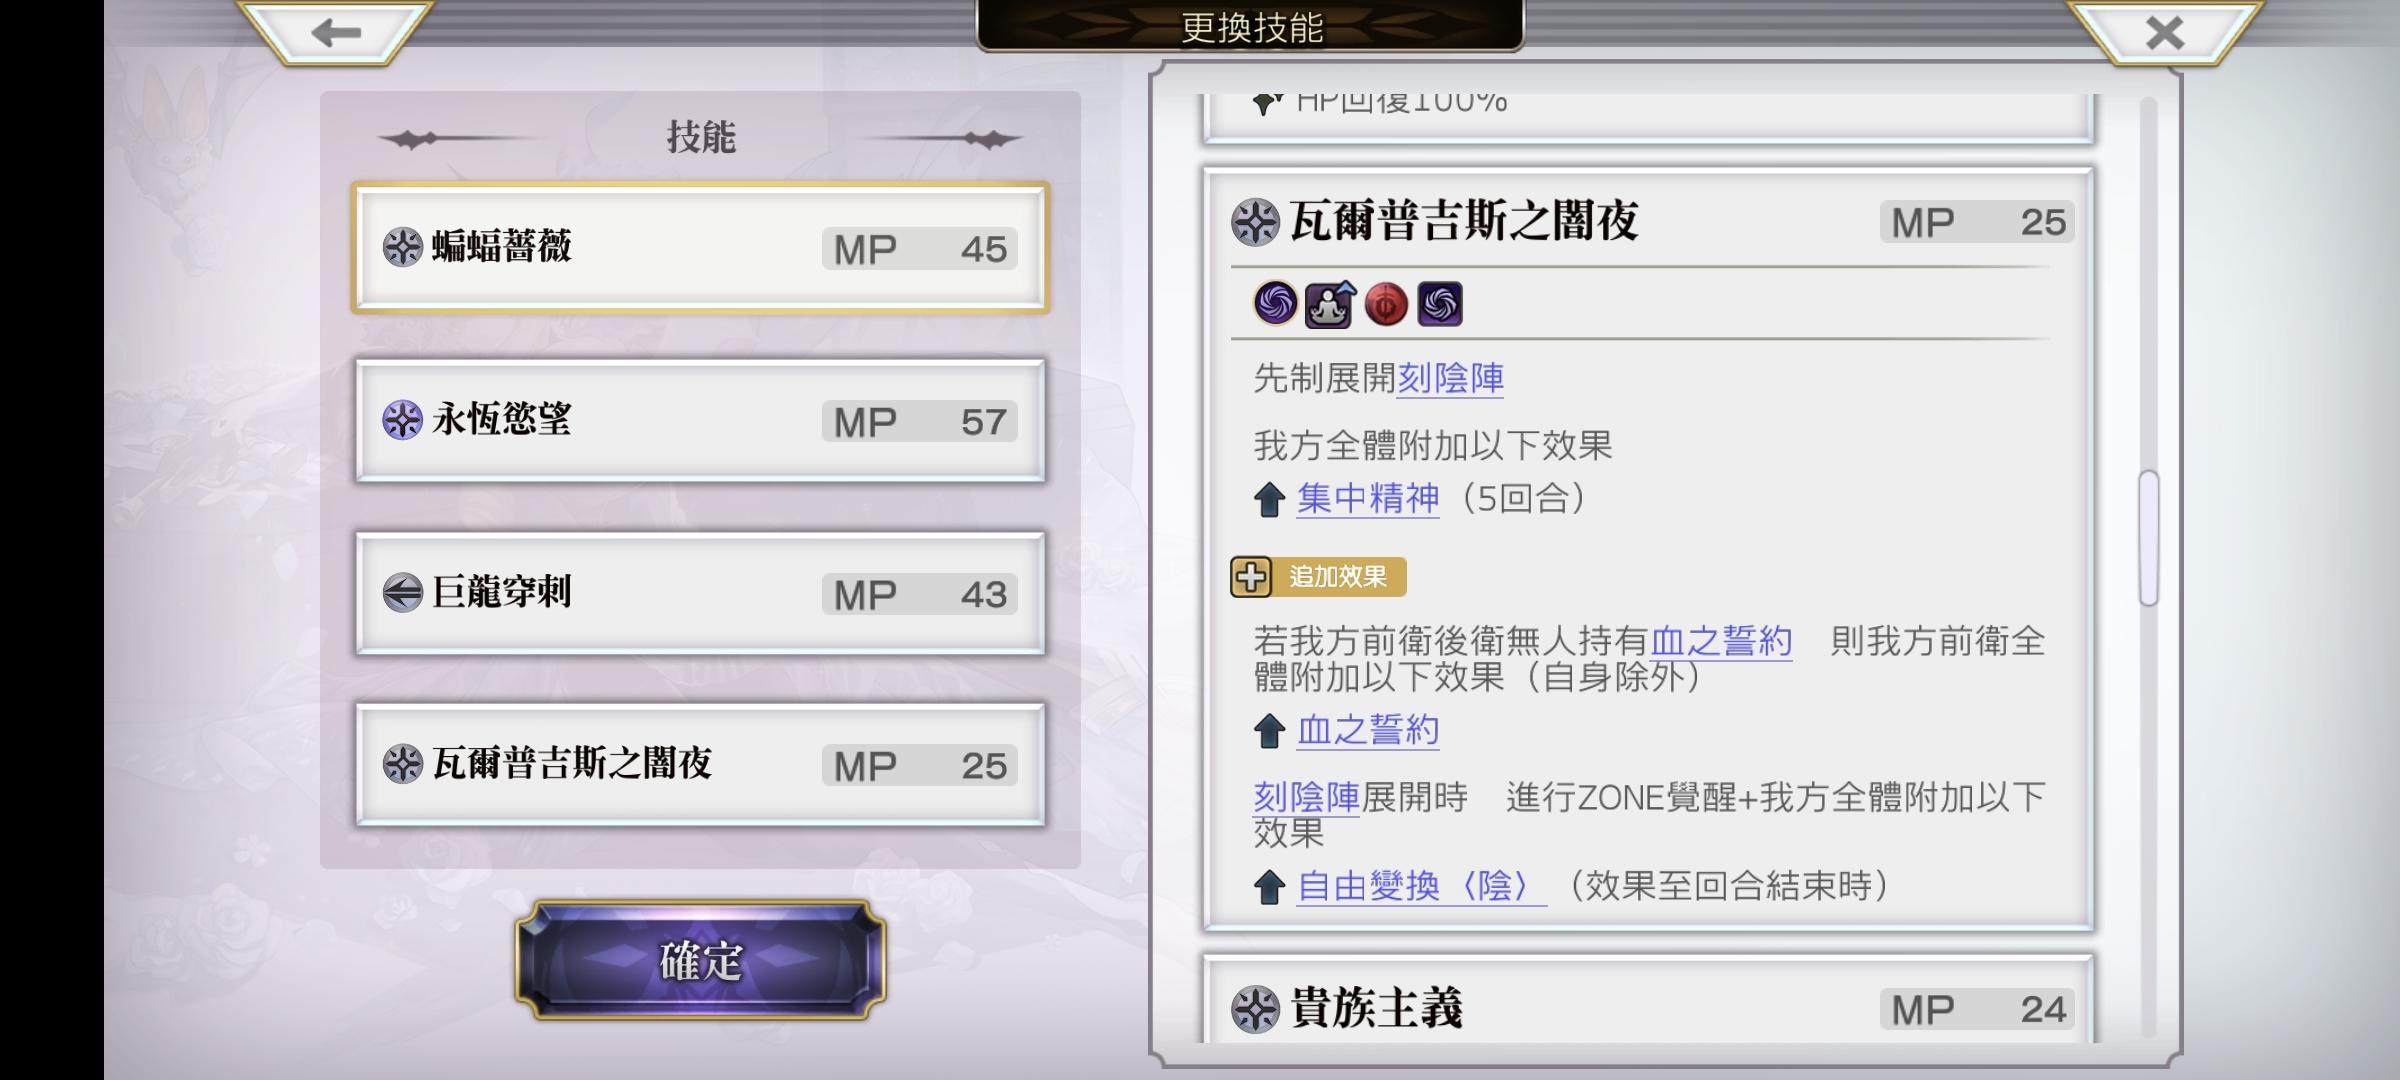The width and height of the screenshot is (2400, 1080).
Task: Click the meditating figure buff icon
Action: click(x=1330, y=303)
